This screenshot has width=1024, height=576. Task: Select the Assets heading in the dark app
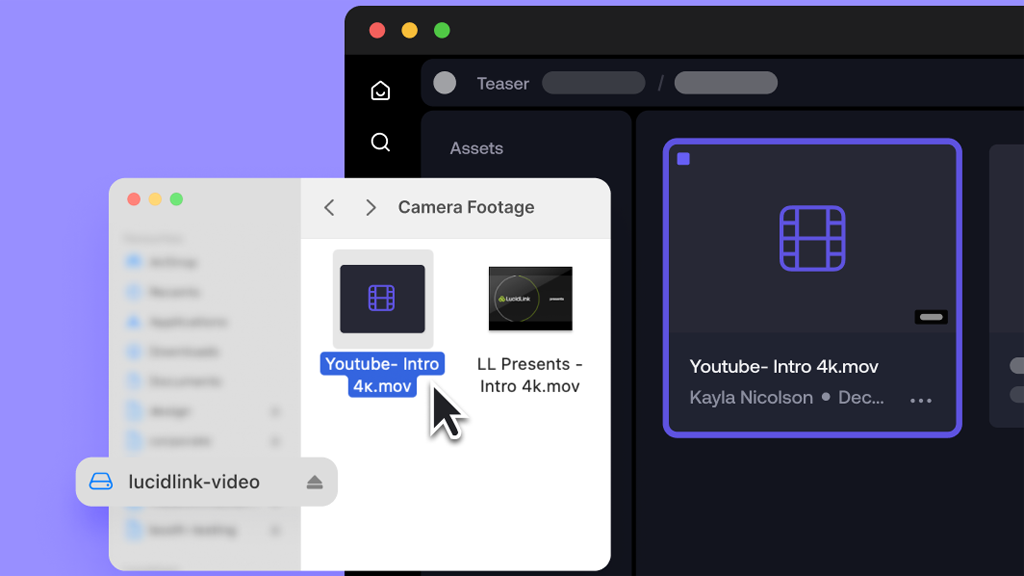click(x=476, y=148)
